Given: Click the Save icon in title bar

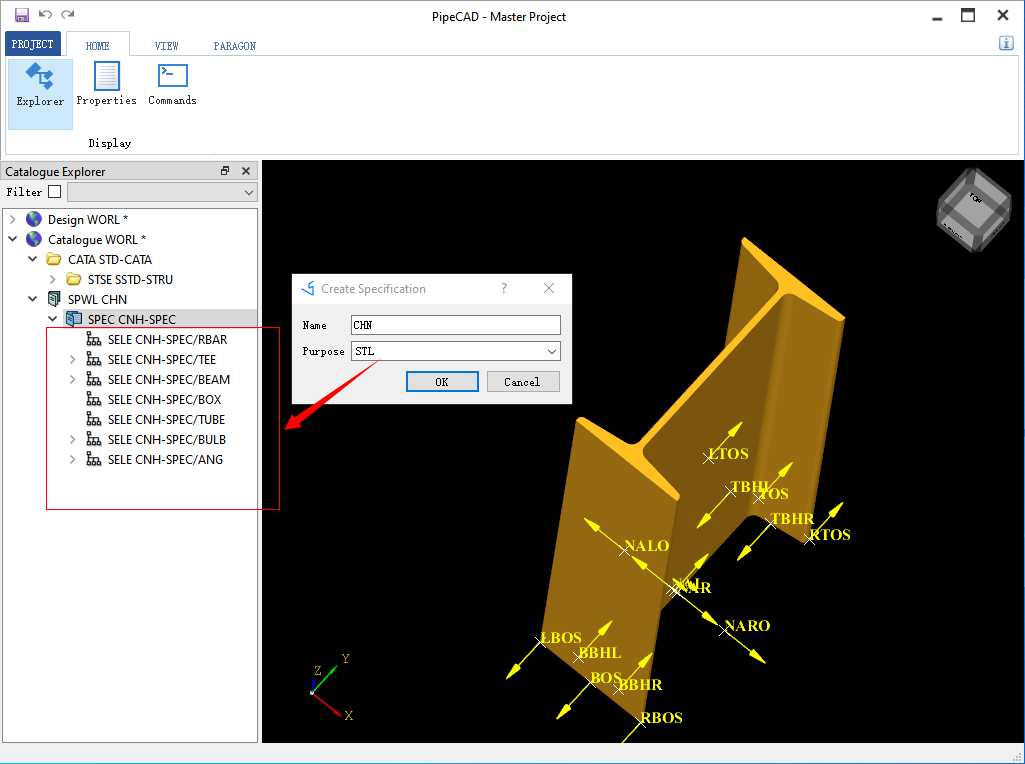Looking at the screenshot, I should click(x=22, y=15).
